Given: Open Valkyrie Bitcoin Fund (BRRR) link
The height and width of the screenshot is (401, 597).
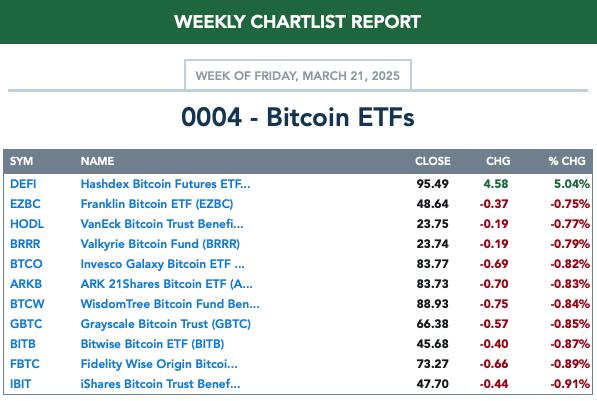Looking at the screenshot, I should pos(160,244).
